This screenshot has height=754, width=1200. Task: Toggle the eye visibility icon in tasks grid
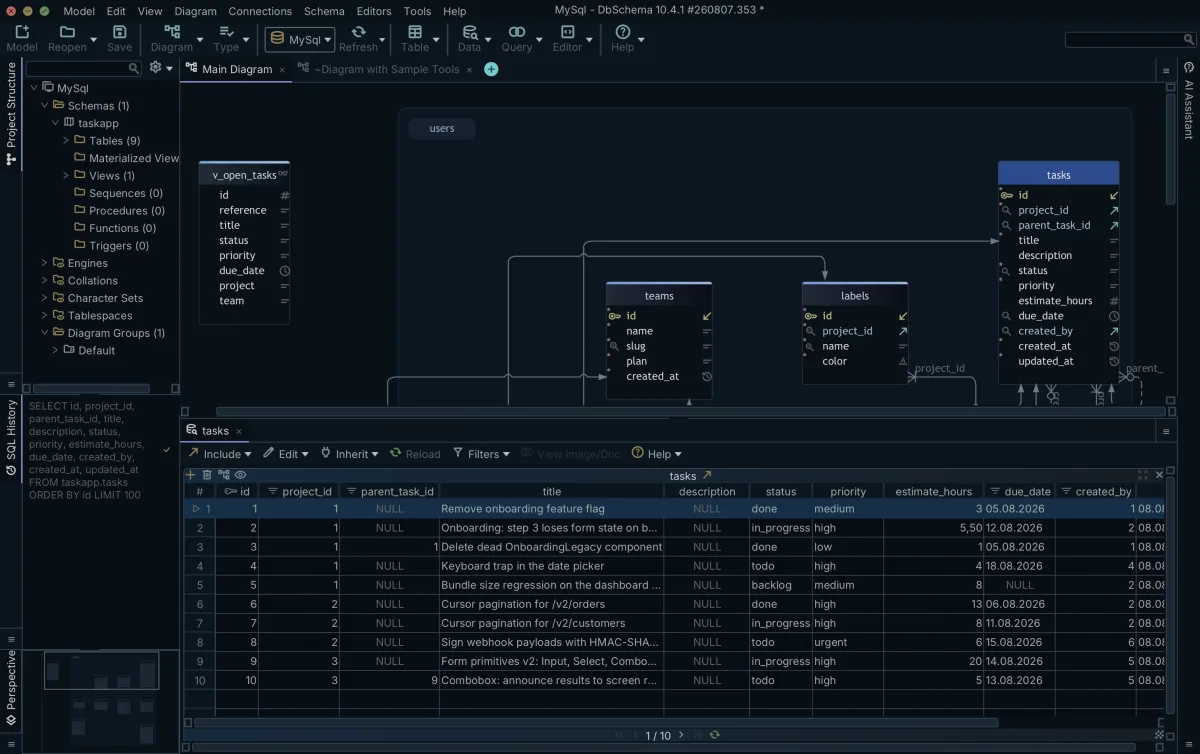(240, 475)
